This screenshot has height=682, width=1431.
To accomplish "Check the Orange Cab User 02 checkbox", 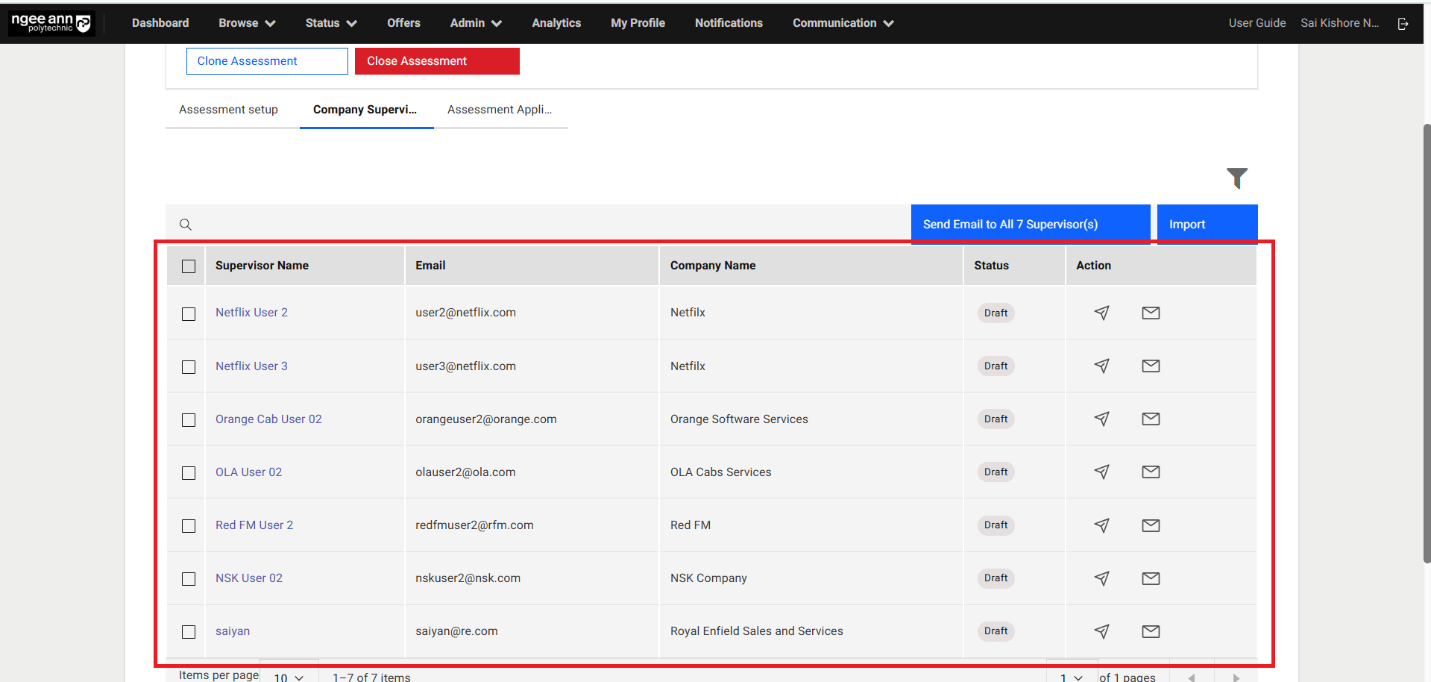I will tap(189, 420).
